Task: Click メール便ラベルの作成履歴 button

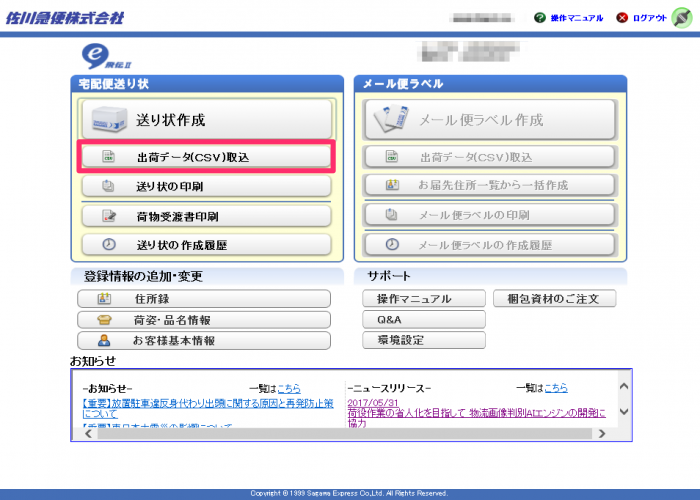Action: tap(490, 245)
